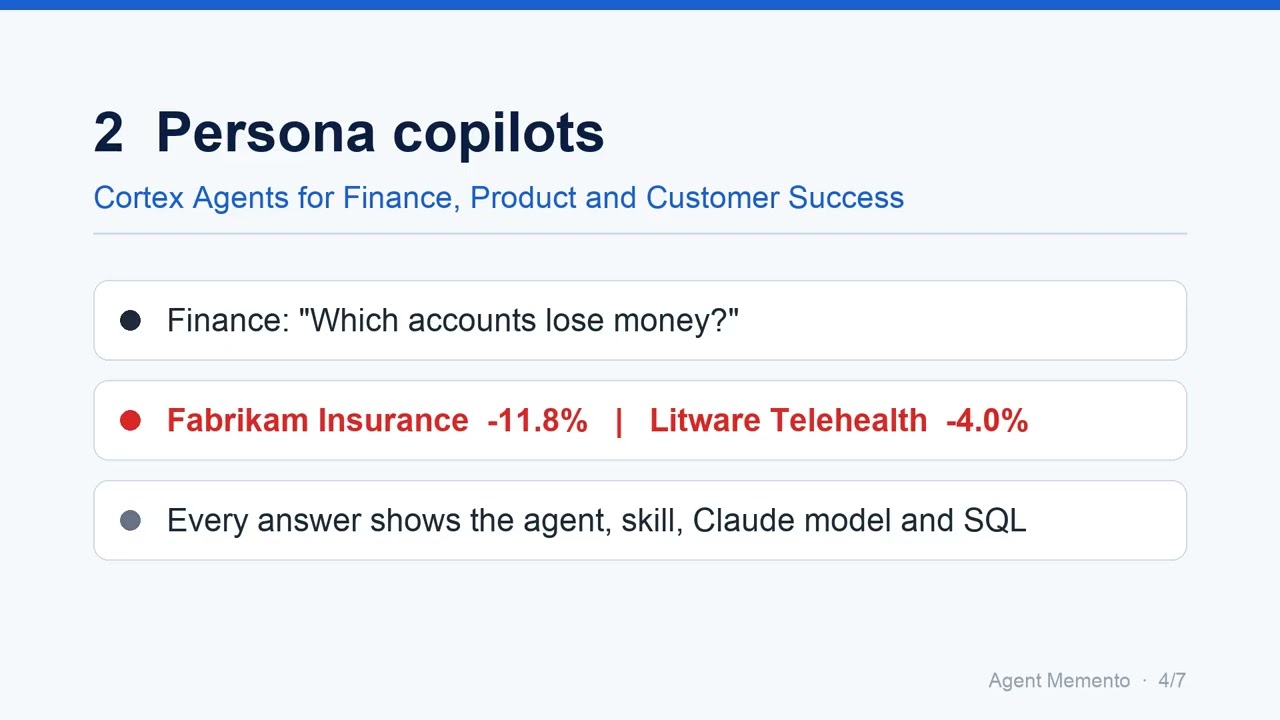This screenshot has height=720, width=1280.
Task: Click the red bullet beside Fabrikam Insurance
Action: [130, 420]
